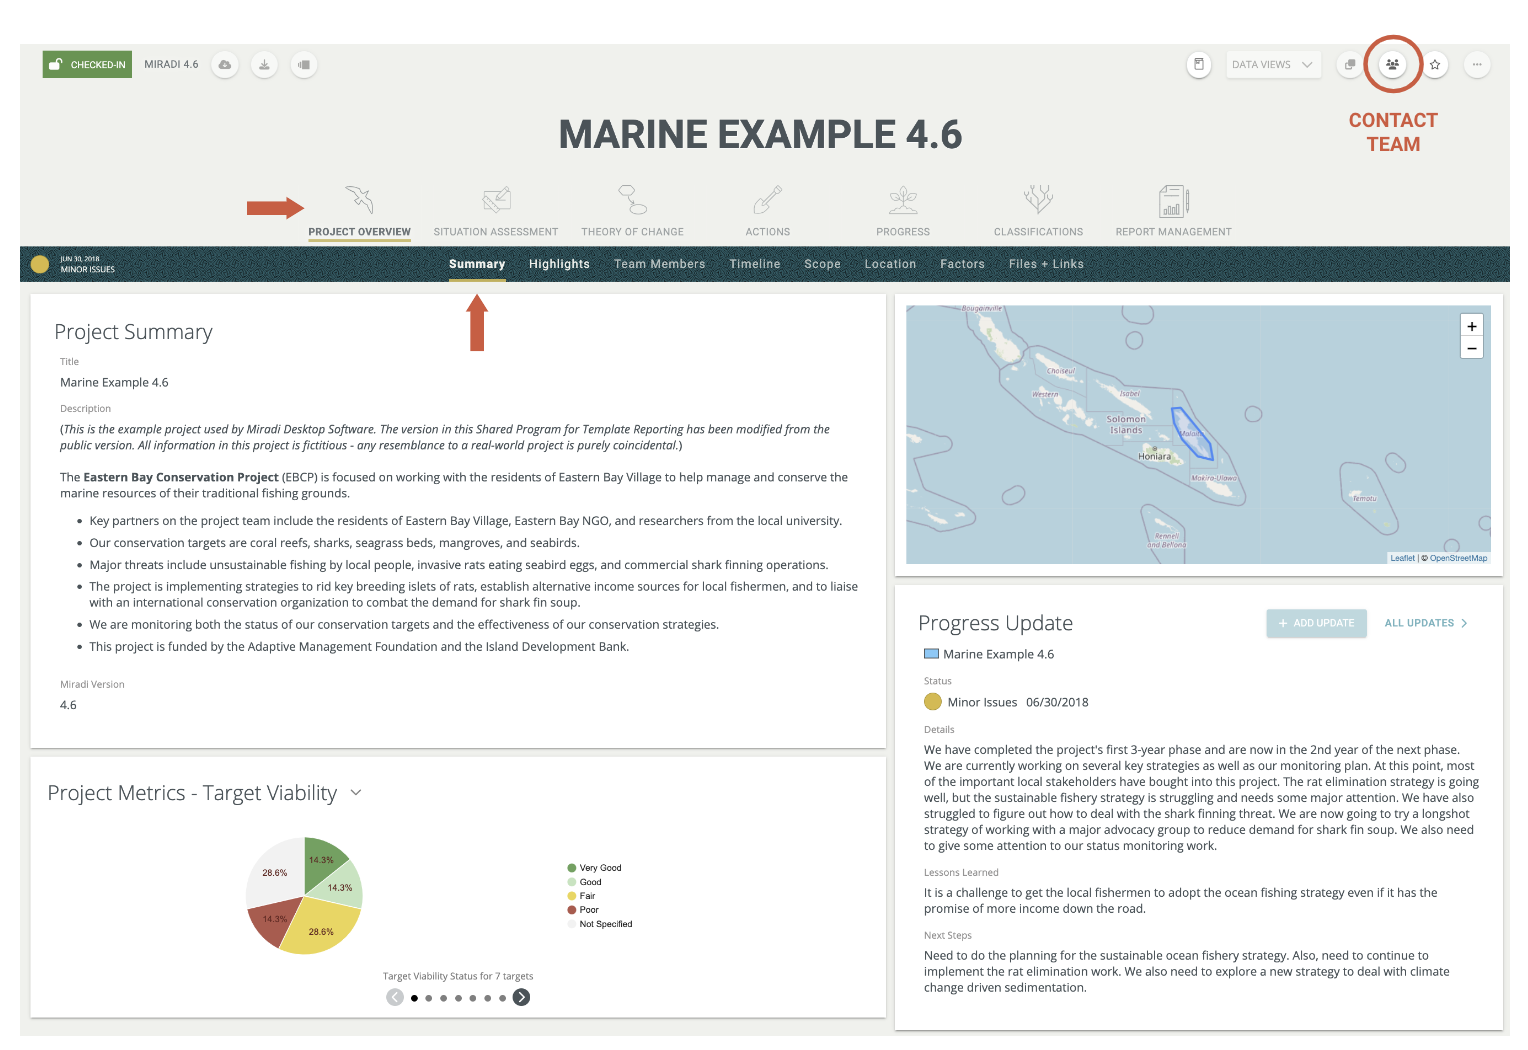Switch to the Highlights tab
Viewport: 1528px width, 1050px height.
pyautogui.click(x=559, y=264)
